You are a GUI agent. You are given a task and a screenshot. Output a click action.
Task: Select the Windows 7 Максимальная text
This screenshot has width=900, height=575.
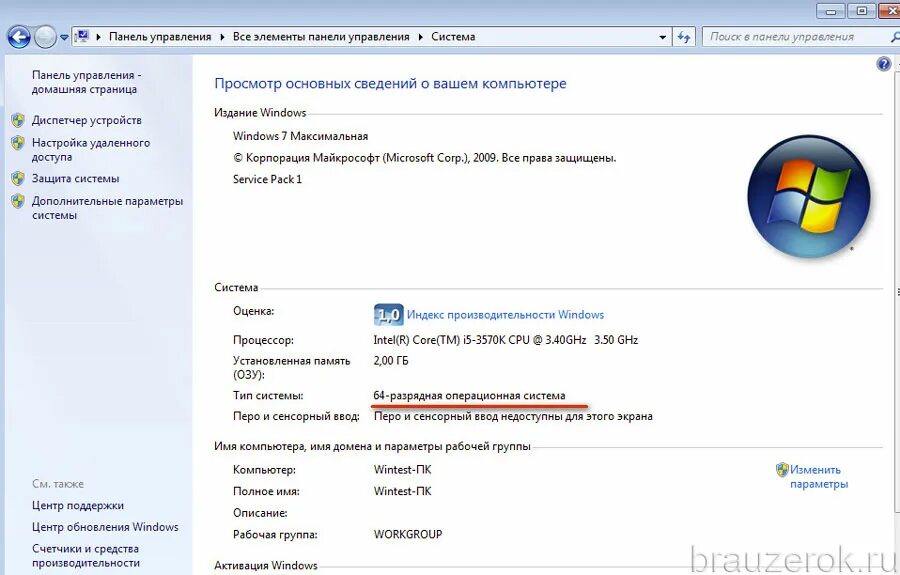300,136
